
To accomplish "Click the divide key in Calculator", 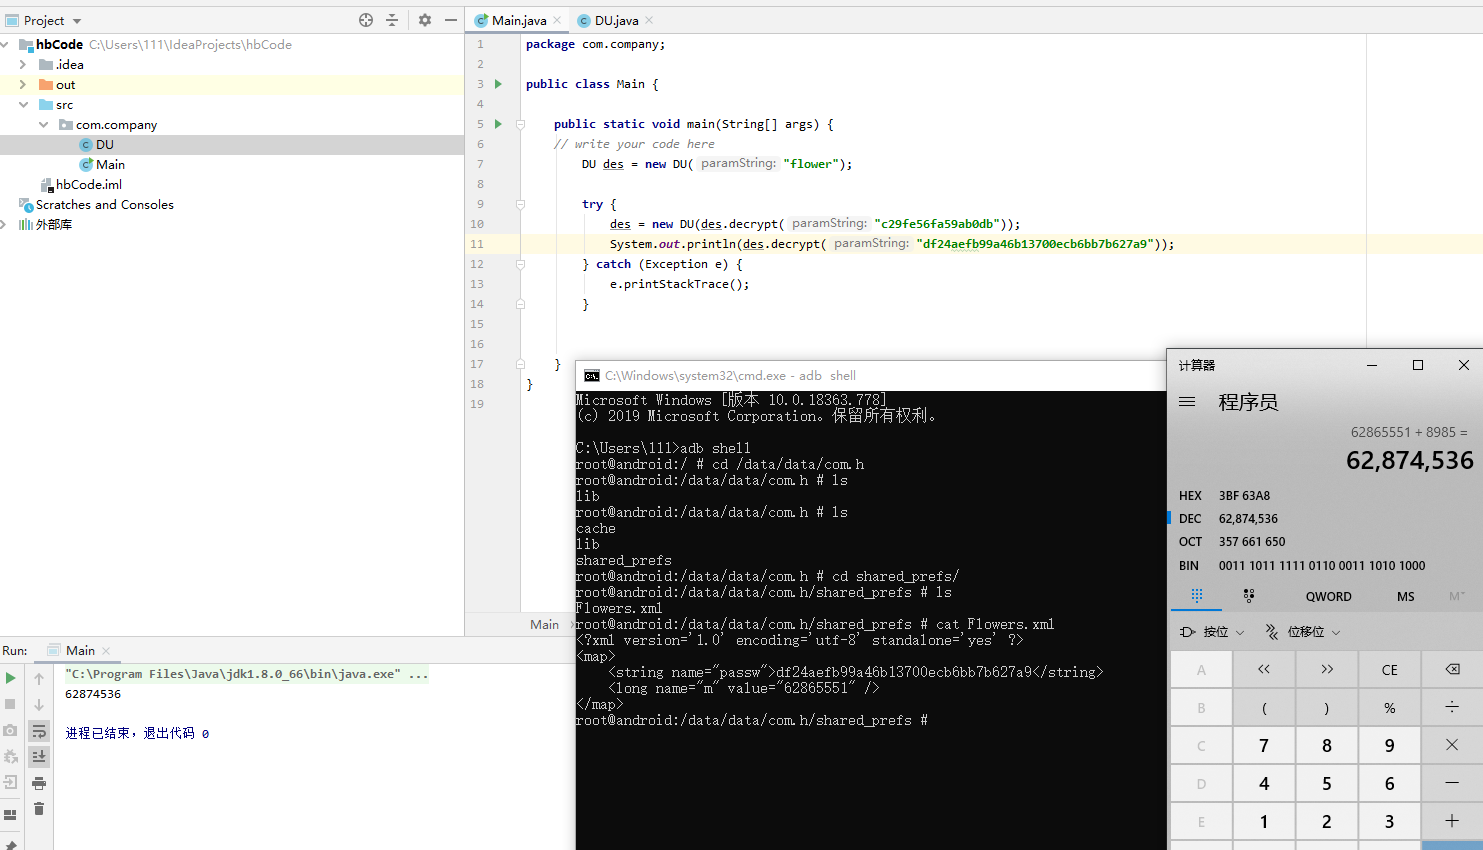I will point(1452,707).
